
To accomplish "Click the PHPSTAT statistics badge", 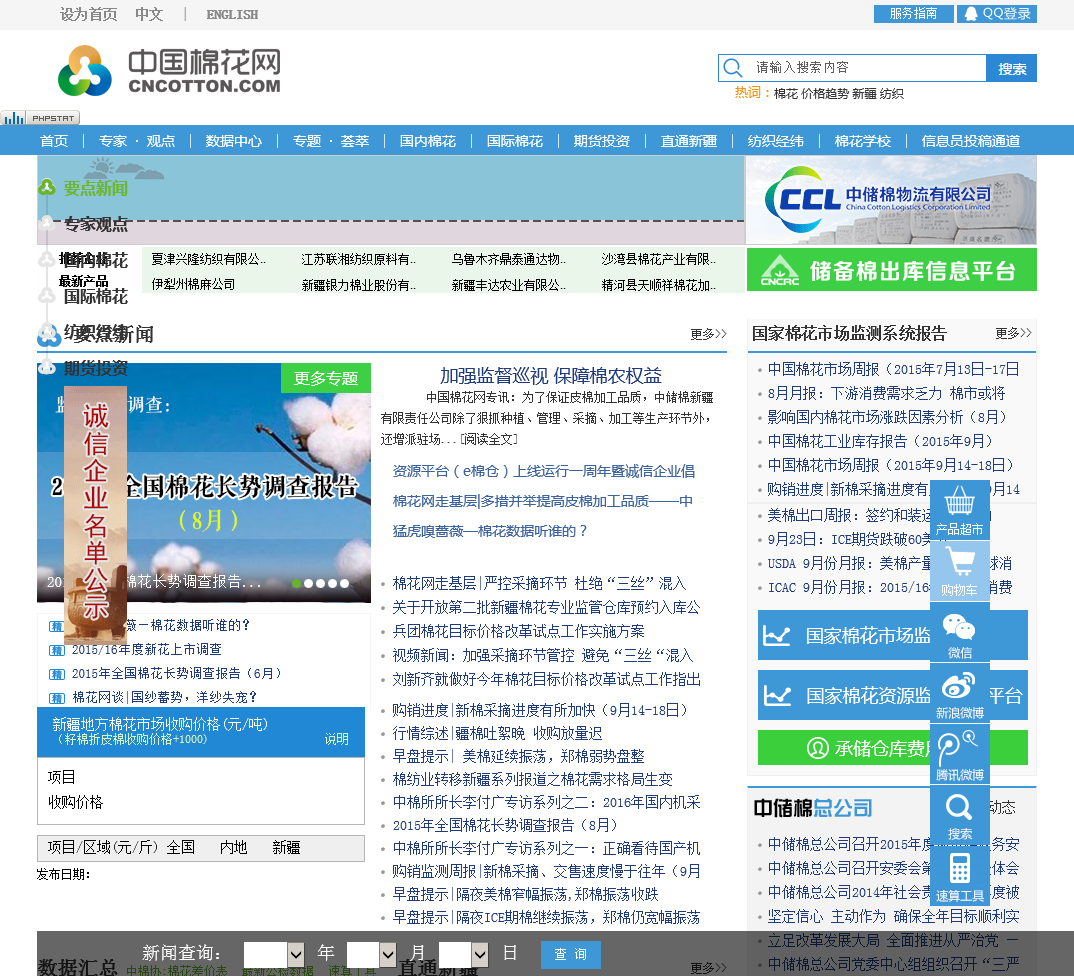I will (40, 118).
